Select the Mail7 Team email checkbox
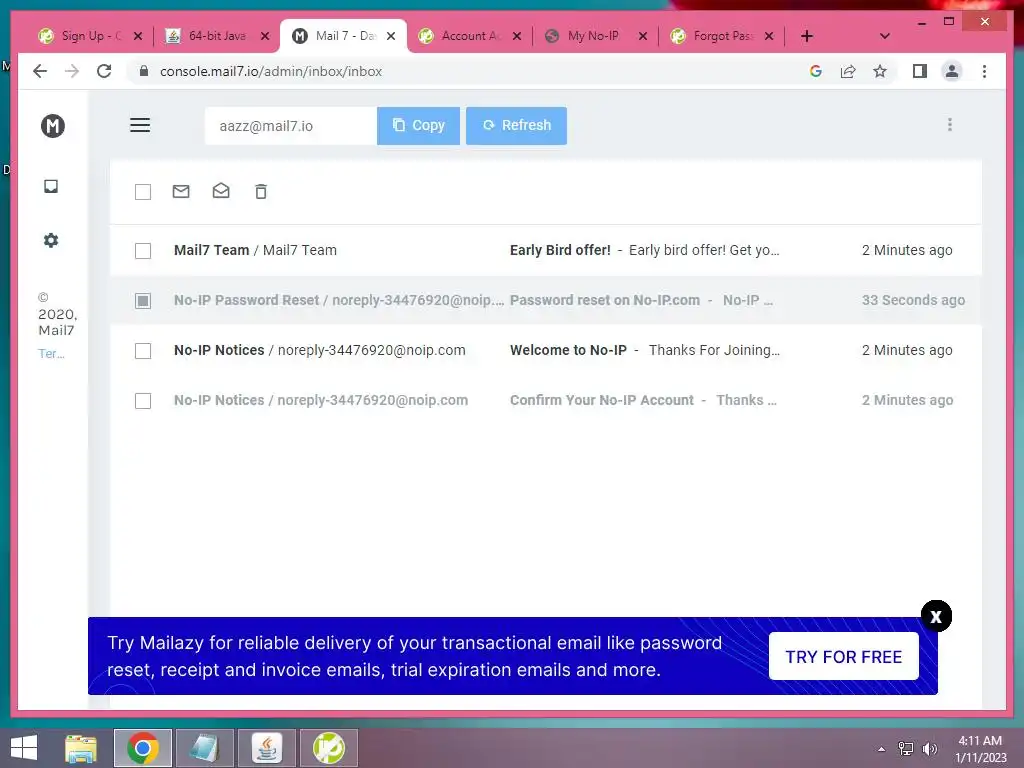 tap(142, 251)
